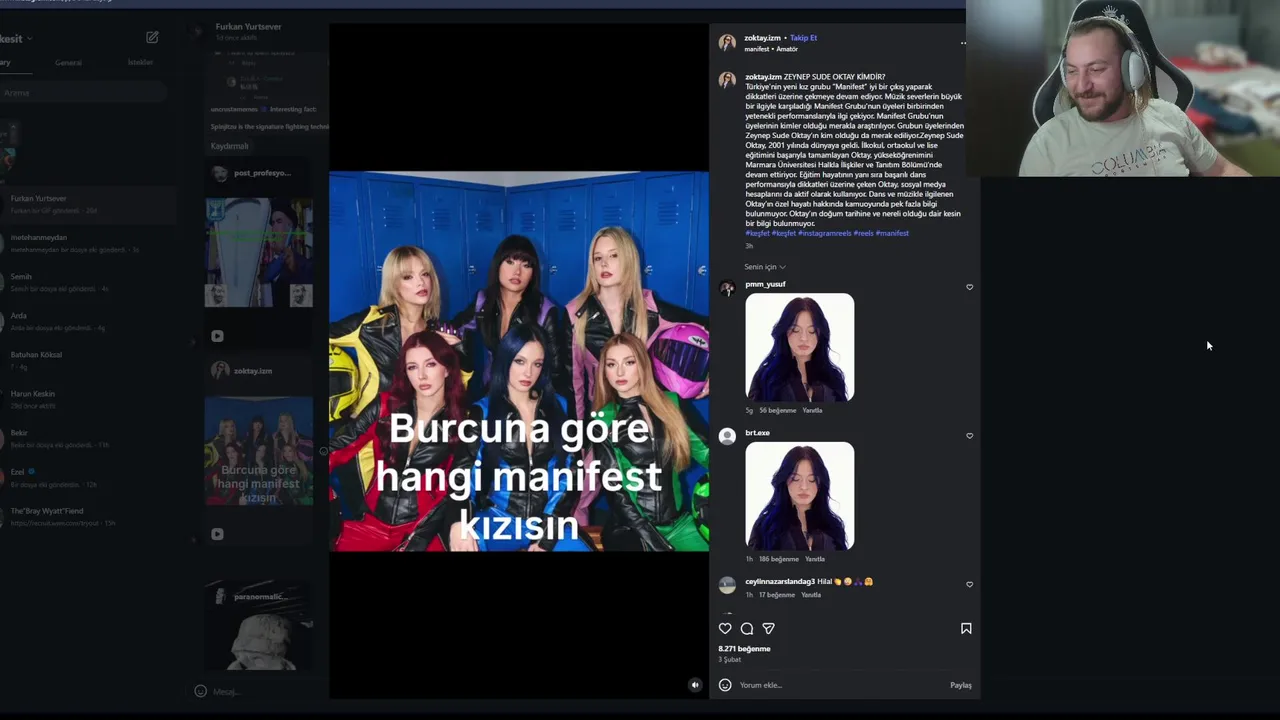The width and height of the screenshot is (1280, 720).
Task: Open ceylinnazarslandag3's profile picture
Action: pyautogui.click(x=727, y=585)
